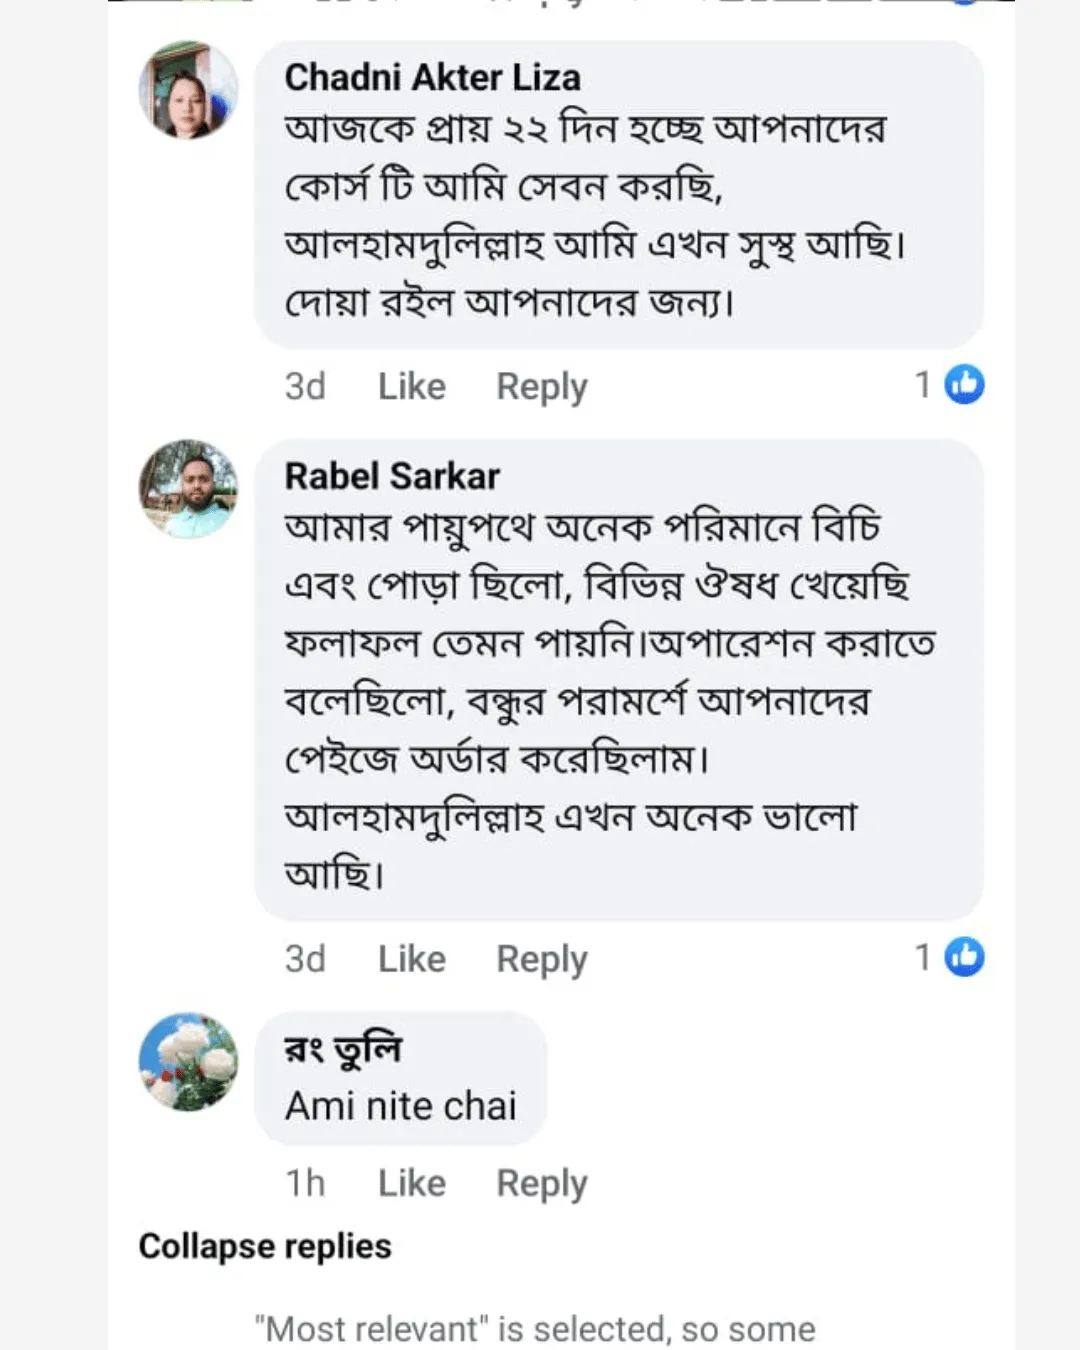Reply to Rabel Sarkar's comment

click(x=541, y=959)
